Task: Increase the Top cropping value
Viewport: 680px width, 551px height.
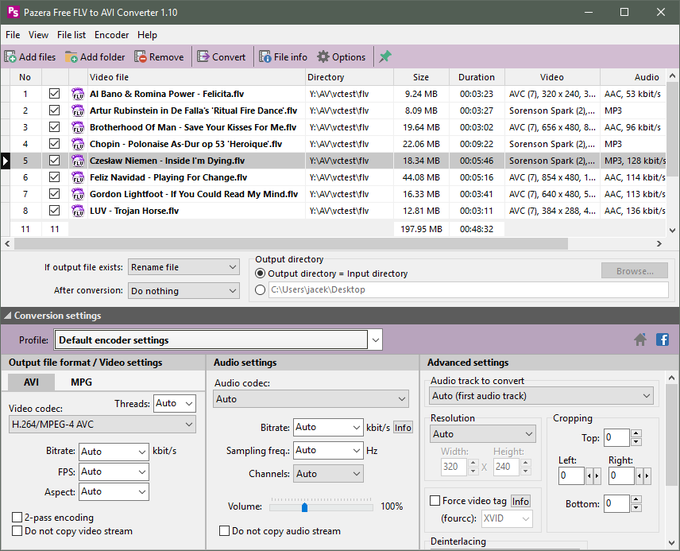Action: [x=636, y=433]
